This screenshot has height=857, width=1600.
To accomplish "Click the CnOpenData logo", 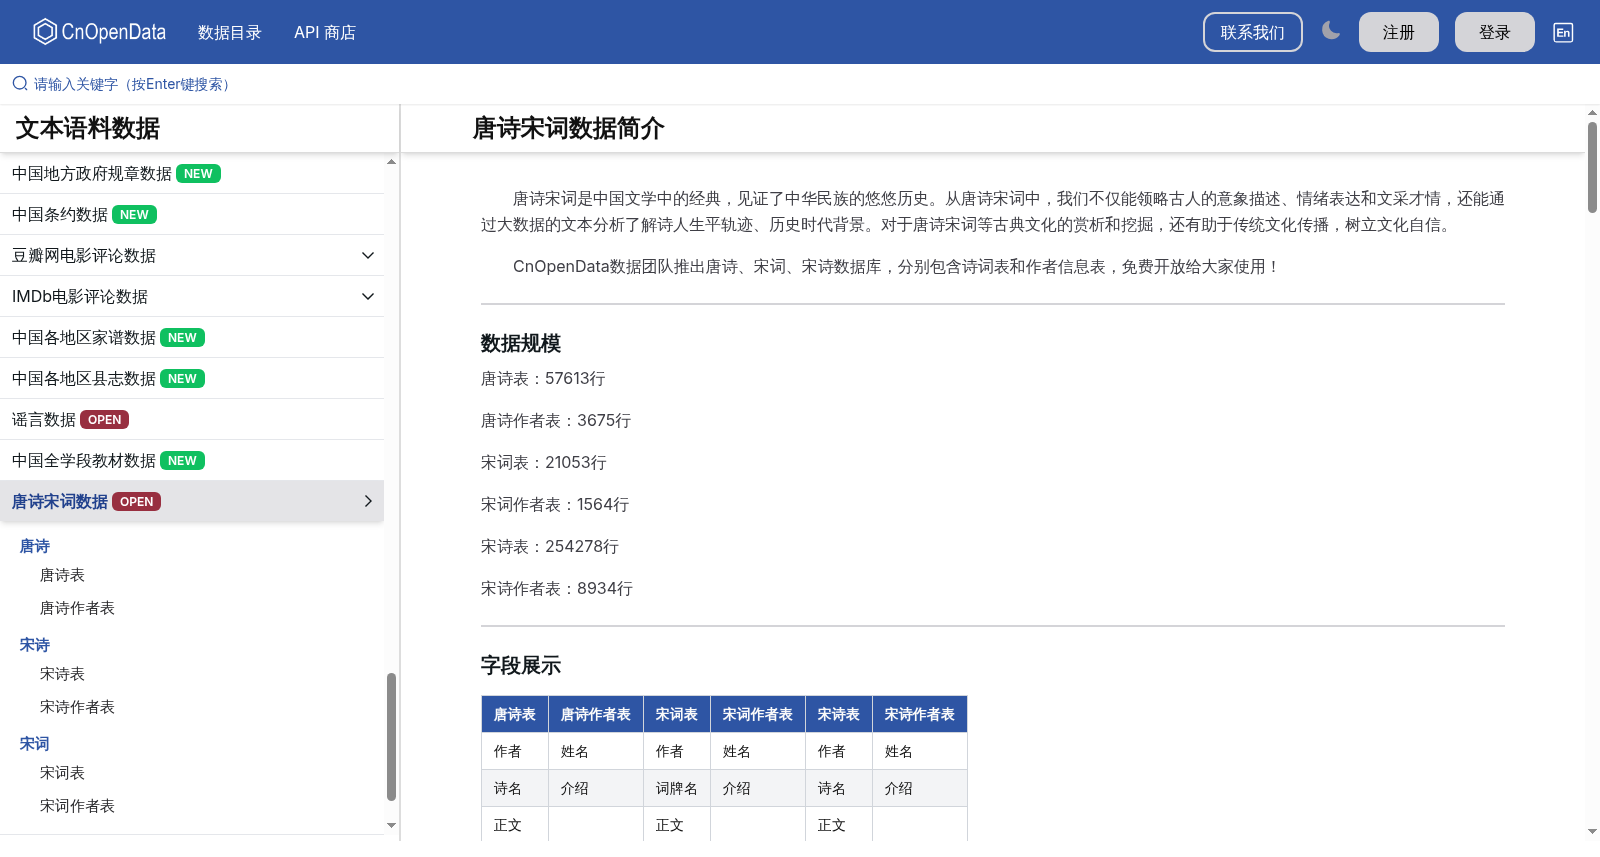I will pyautogui.click(x=99, y=32).
